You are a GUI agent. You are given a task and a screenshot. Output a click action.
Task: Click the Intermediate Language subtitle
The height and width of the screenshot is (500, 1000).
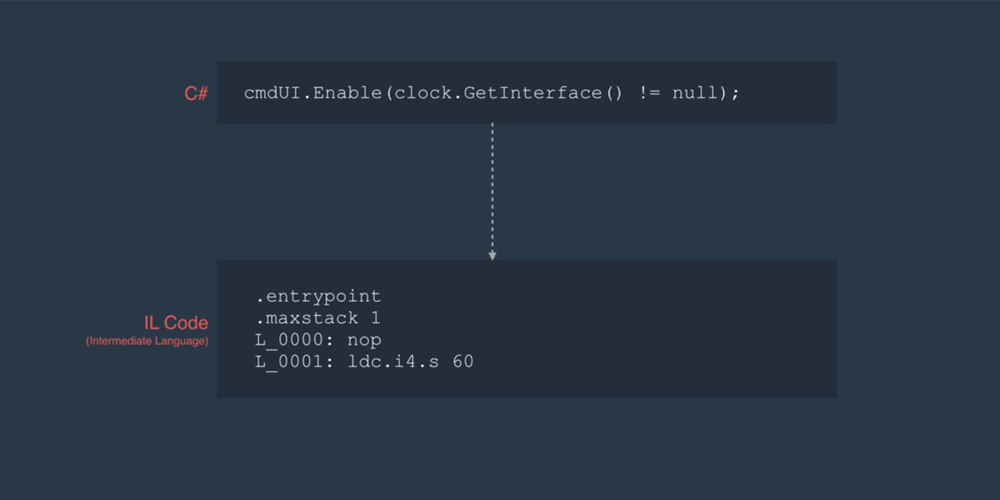147,341
